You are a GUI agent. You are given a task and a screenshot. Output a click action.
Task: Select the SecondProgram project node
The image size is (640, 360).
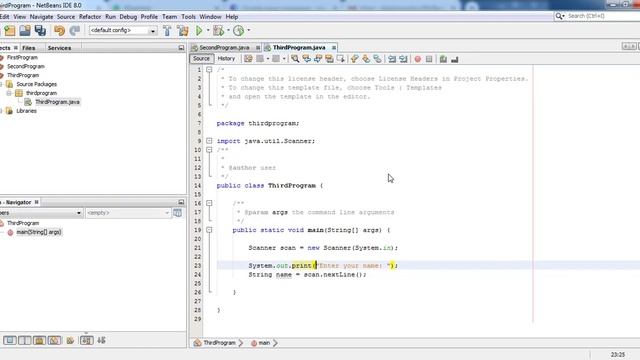coord(25,67)
